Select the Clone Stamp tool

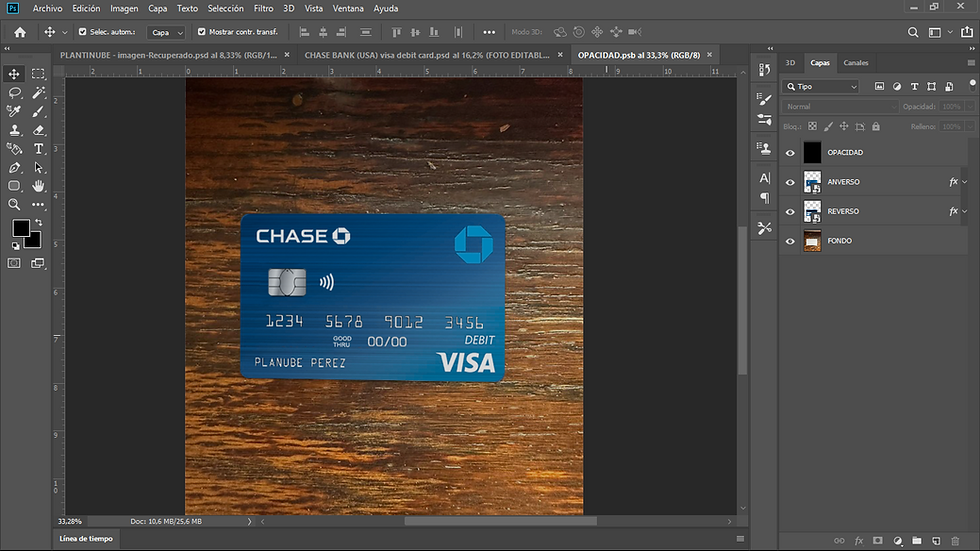click(x=14, y=130)
